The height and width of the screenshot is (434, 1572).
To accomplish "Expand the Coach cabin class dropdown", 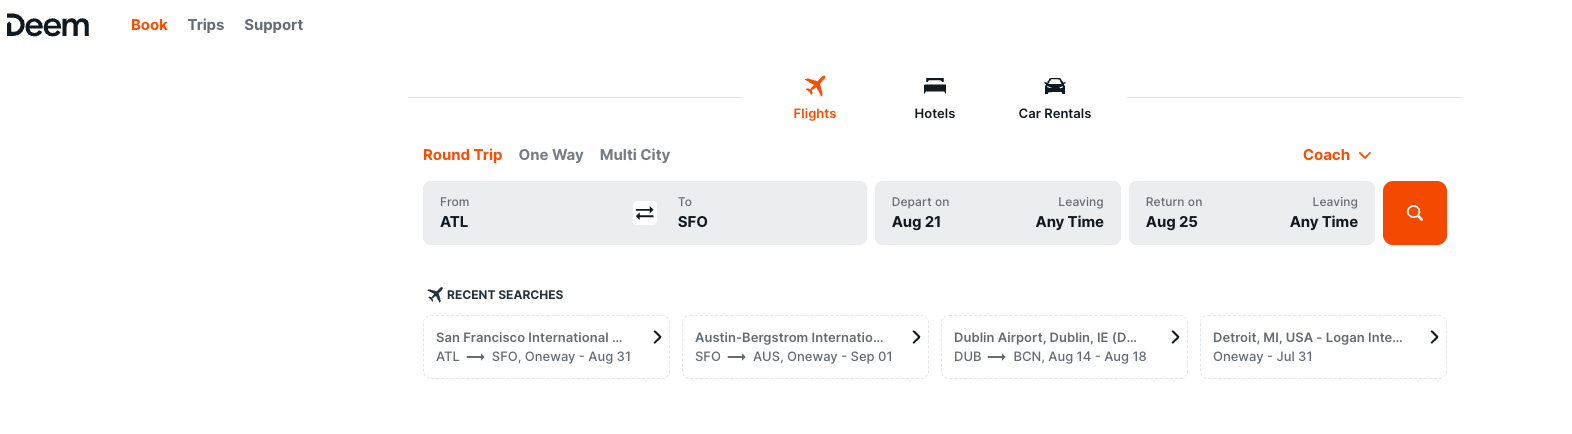I will 1337,155.
